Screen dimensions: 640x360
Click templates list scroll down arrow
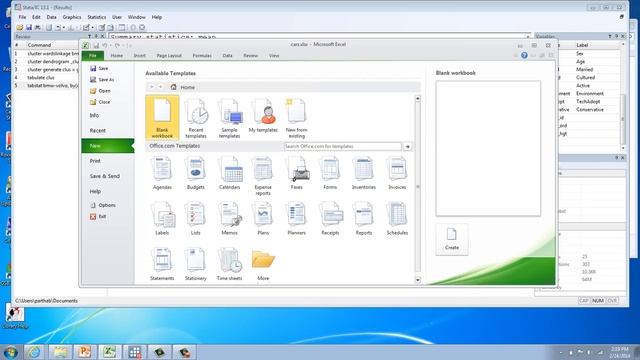click(x=418, y=280)
